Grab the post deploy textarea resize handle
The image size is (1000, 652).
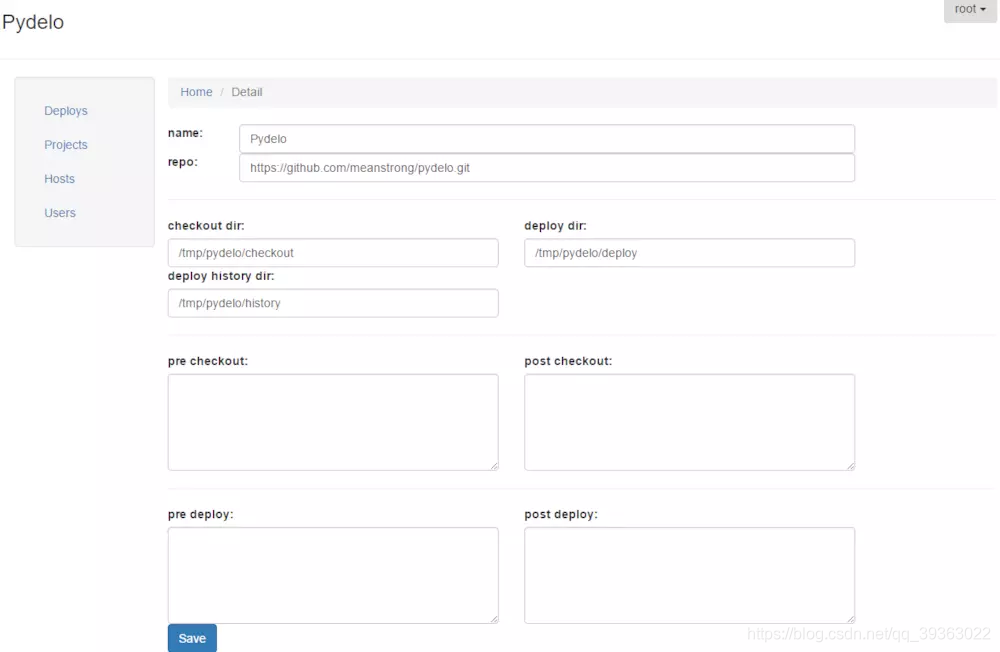pyautogui.click(x=851, y=619)
